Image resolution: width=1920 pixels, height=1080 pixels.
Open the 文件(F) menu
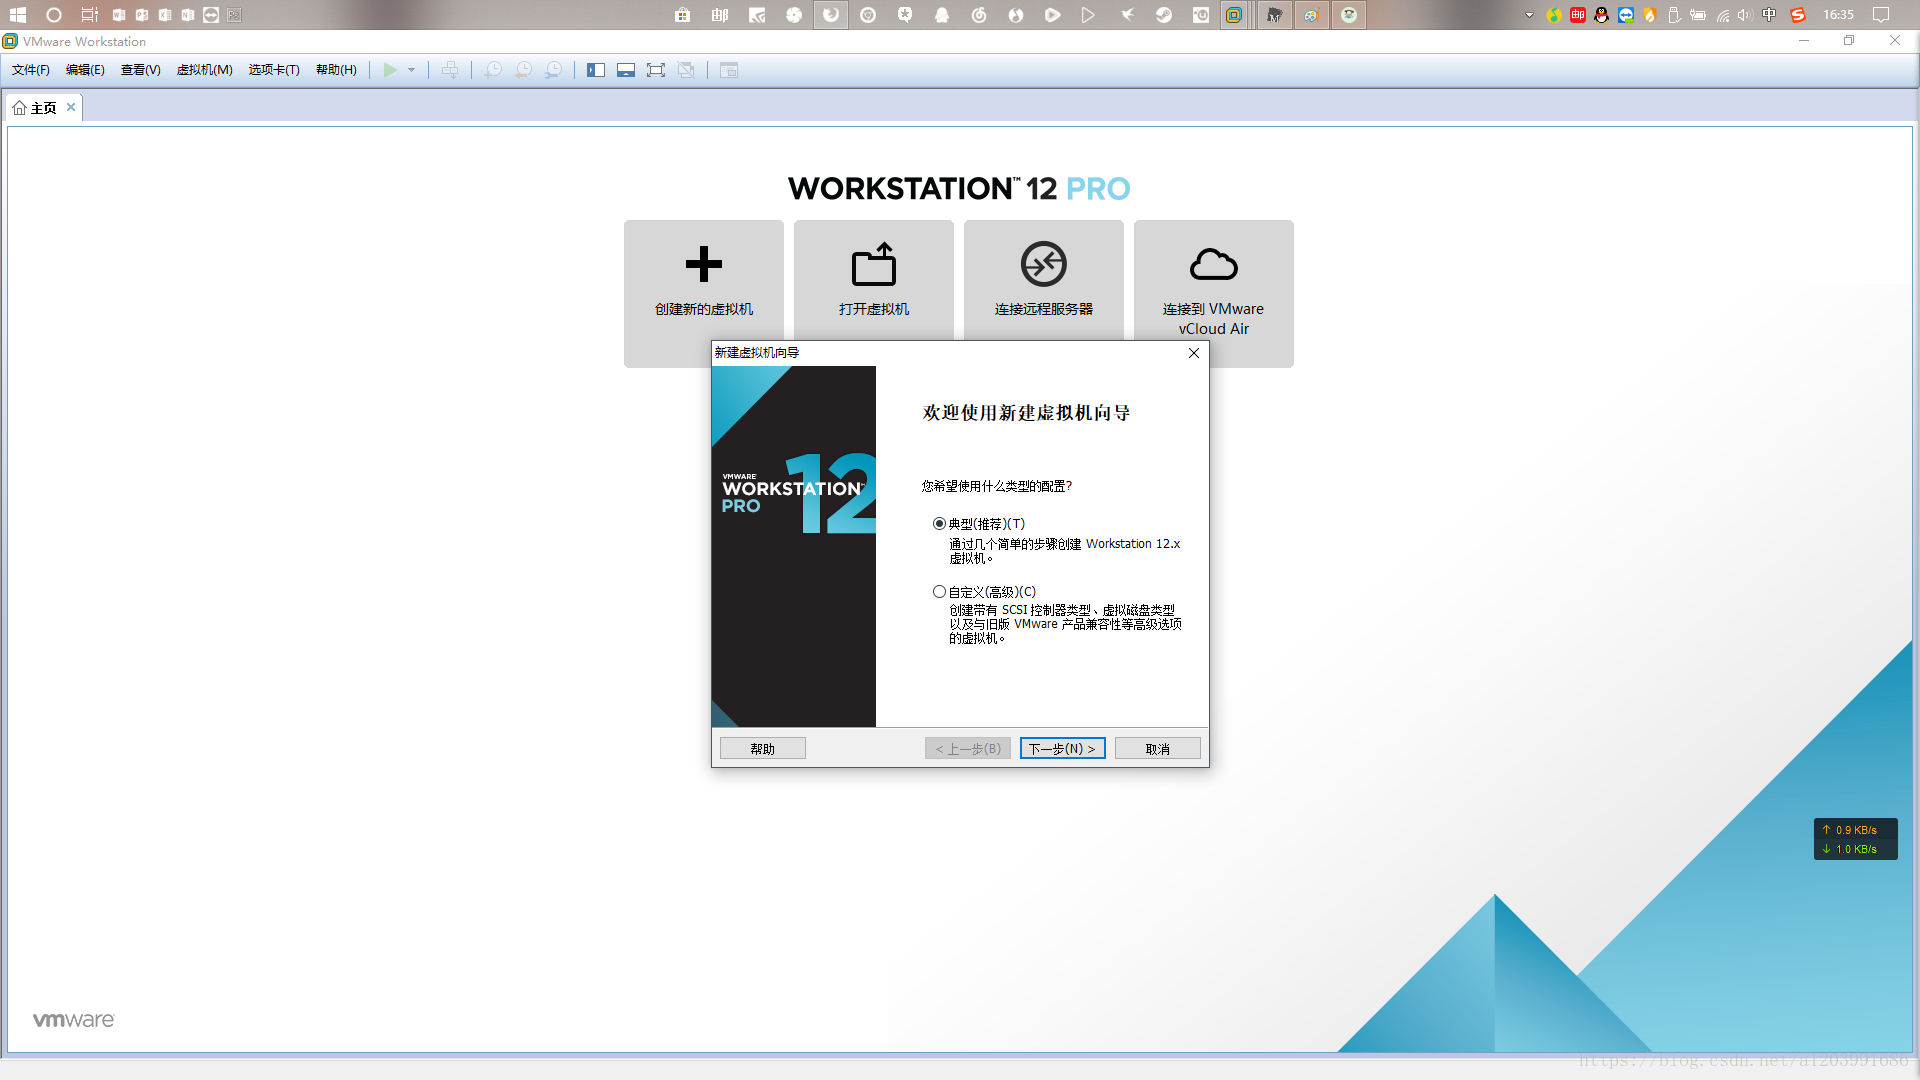pyautogui.click(x=30, y=70)
